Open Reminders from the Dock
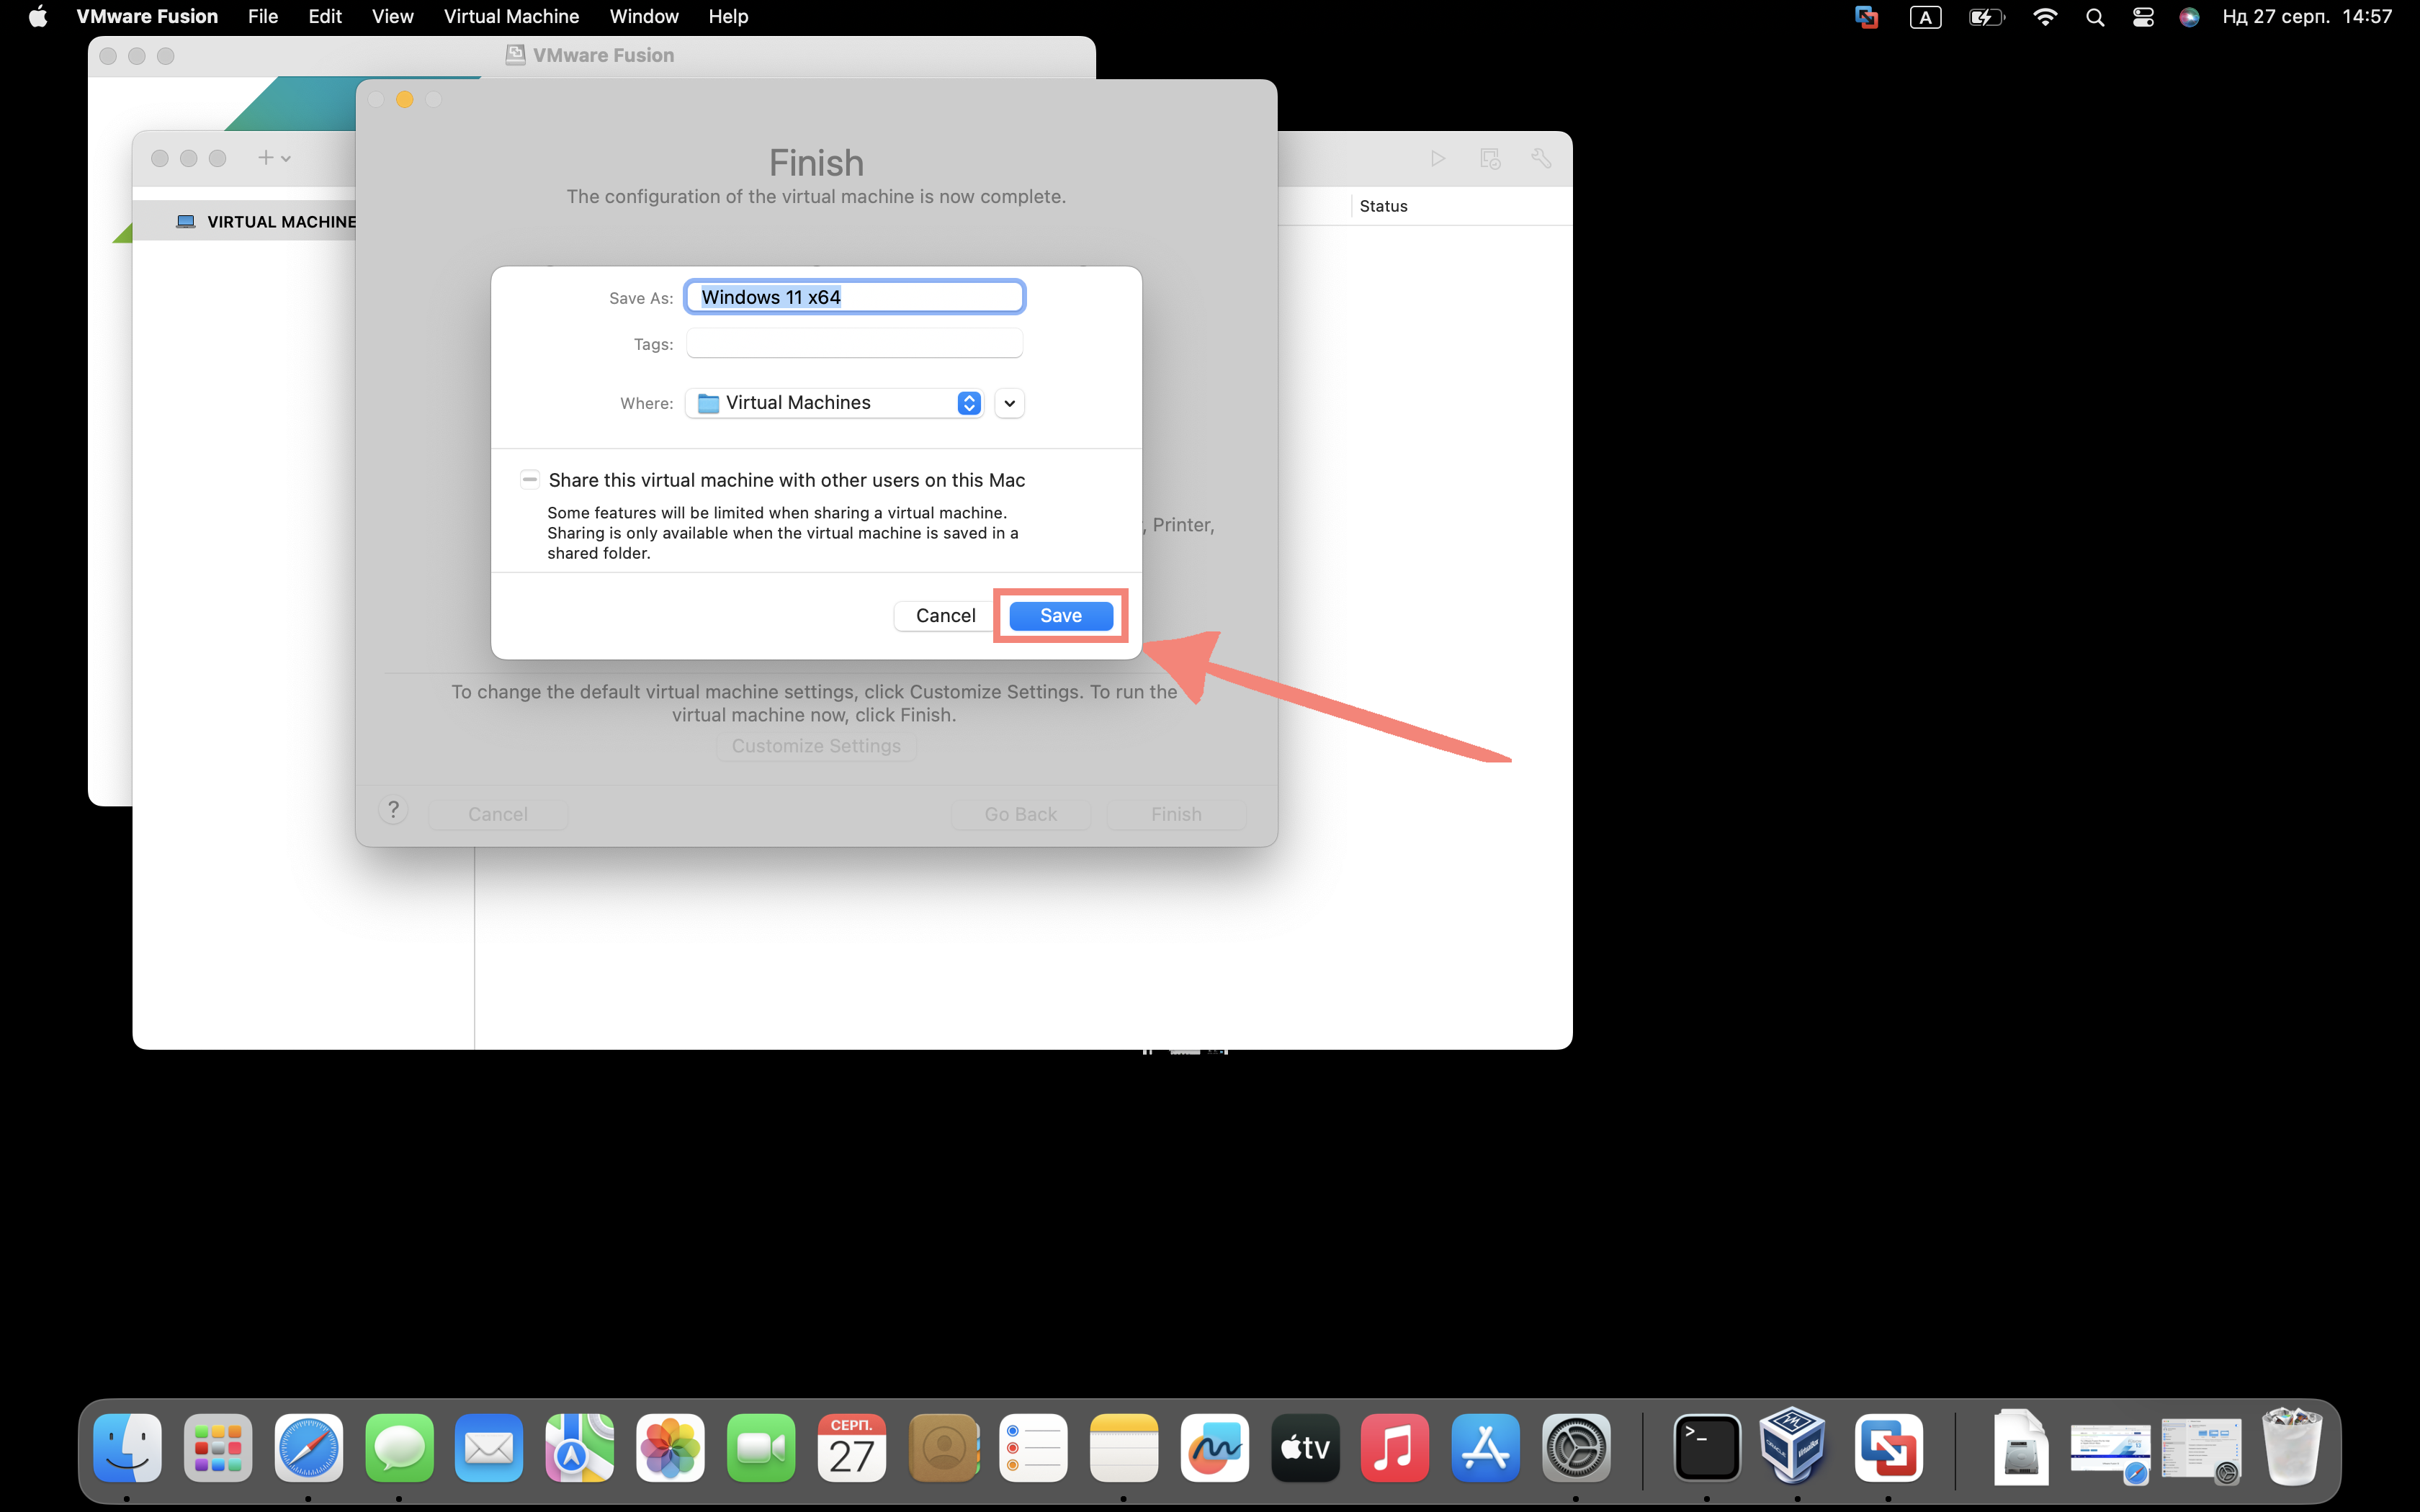Viewport: 2420px width, 1512px height. (1033, 1448)
